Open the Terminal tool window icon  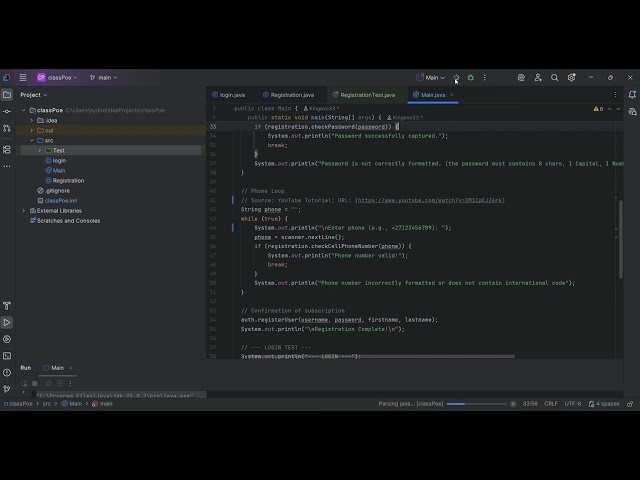7,356
